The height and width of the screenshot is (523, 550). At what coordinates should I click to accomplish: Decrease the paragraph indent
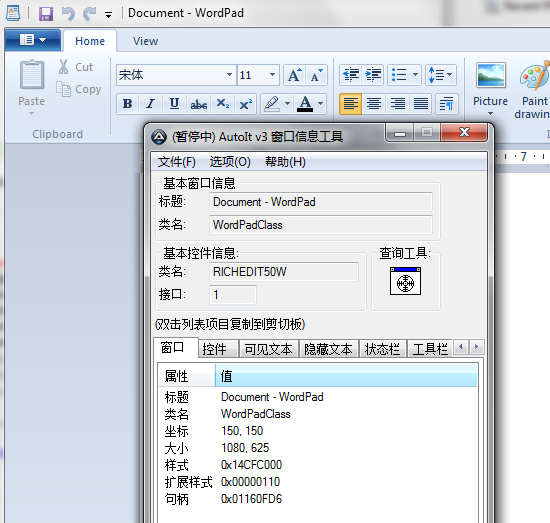click(x=351, y=75)
